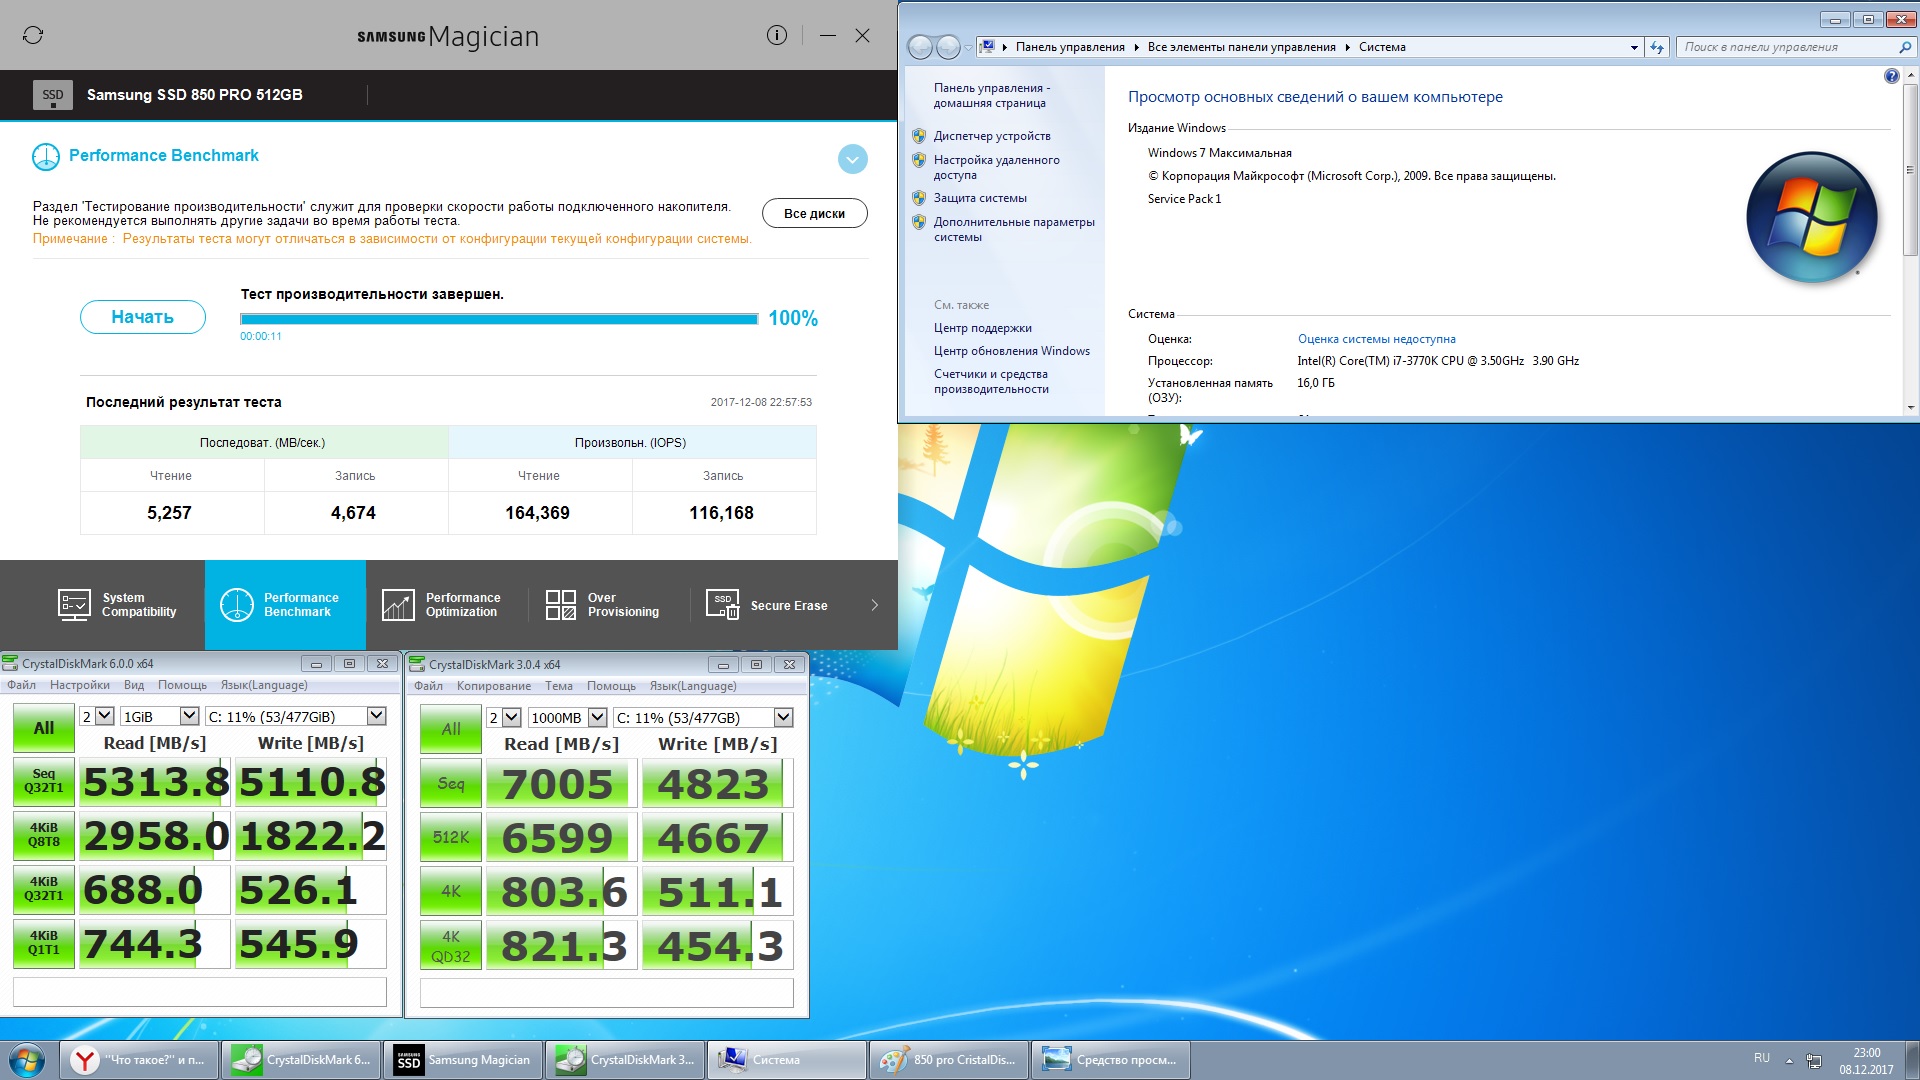The image size is (1920, 1080).
Task: Click the All button in CrystalDiskMark 6
Action: (x=44, y=728)
